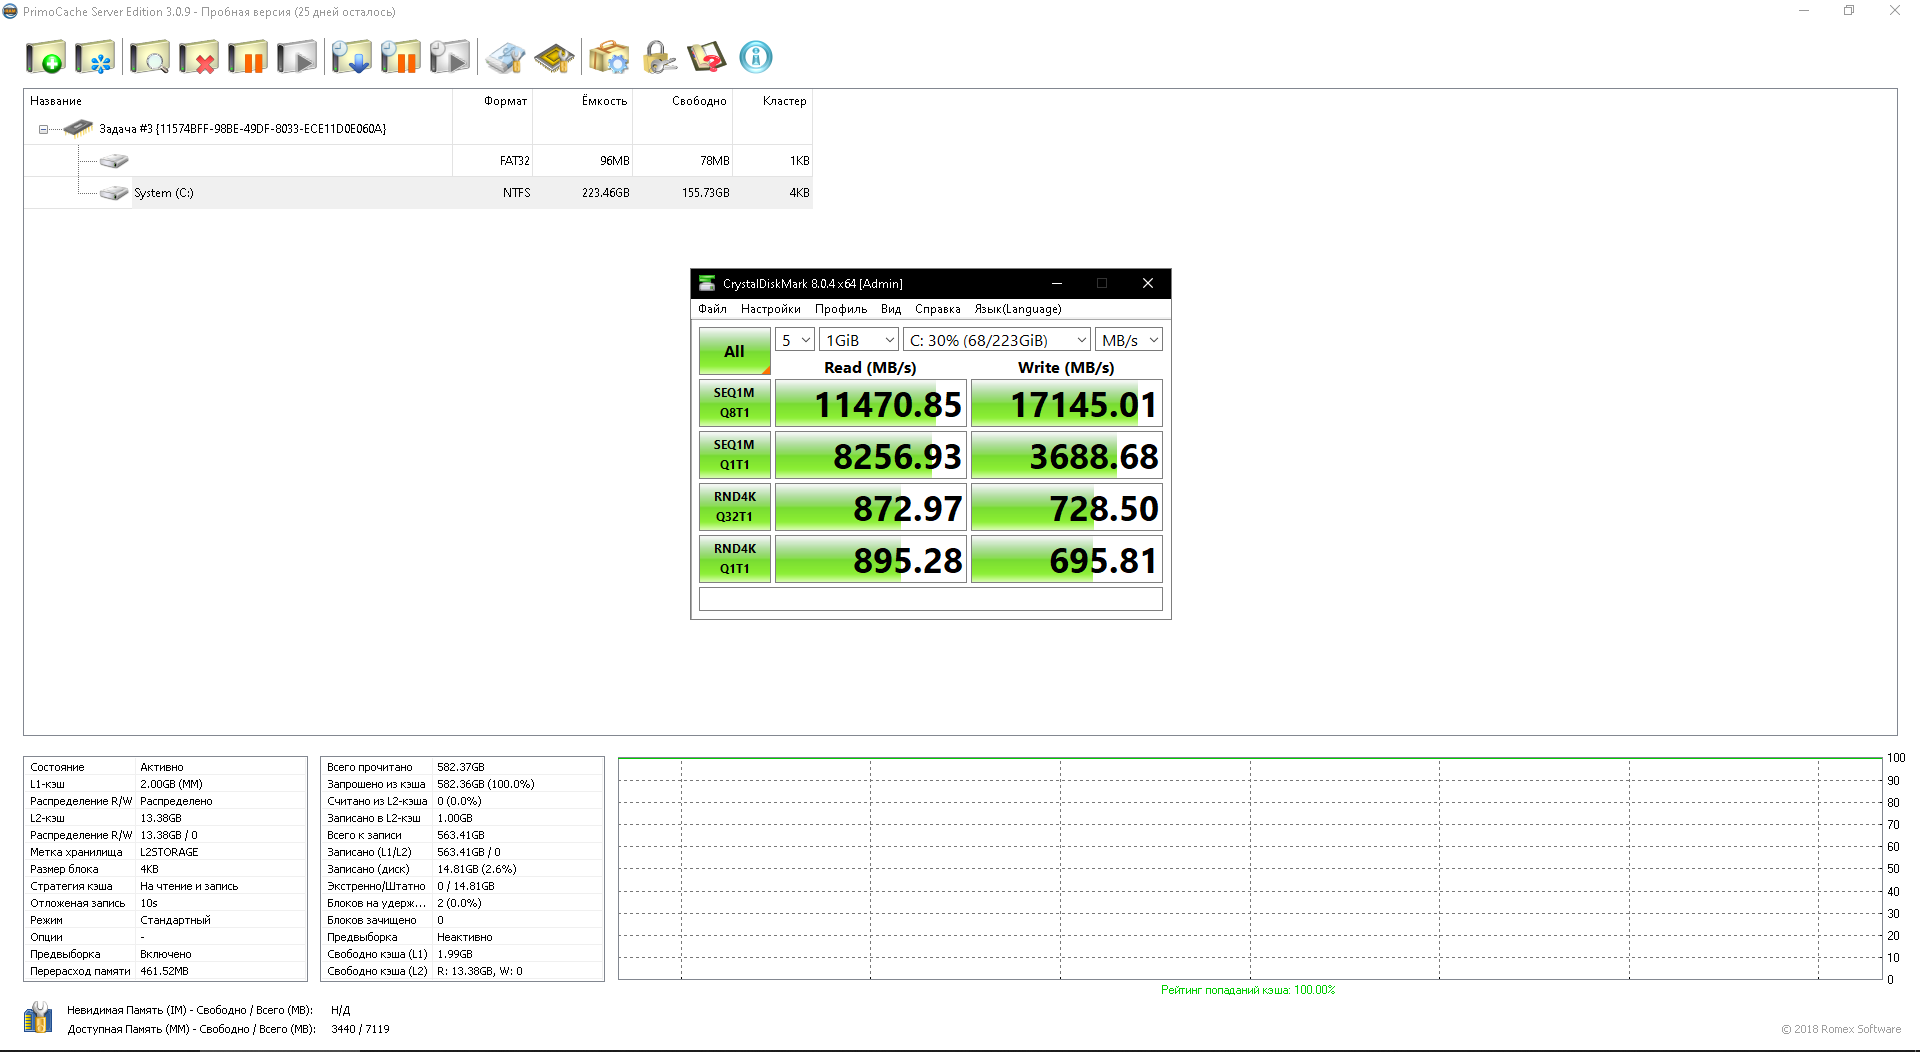Click the blue About information icon
The width and height of the screenshot is (1920, 1052).
pyautogui.click(x=756, y=57)
